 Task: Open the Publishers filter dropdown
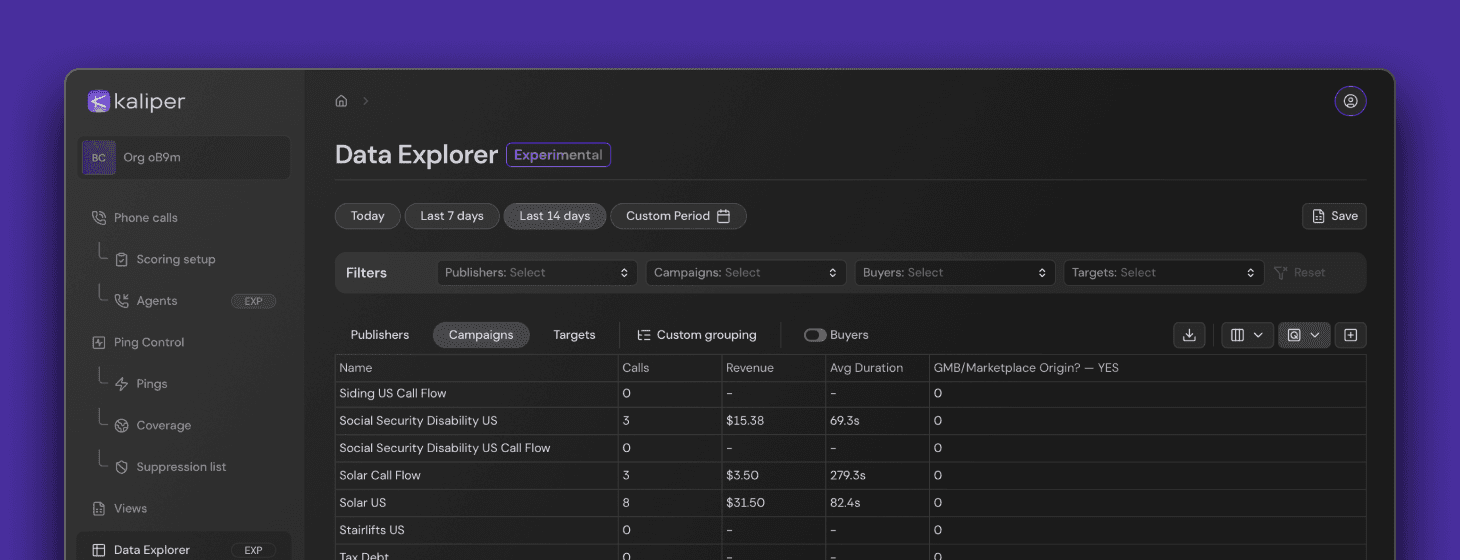[537, 272]
